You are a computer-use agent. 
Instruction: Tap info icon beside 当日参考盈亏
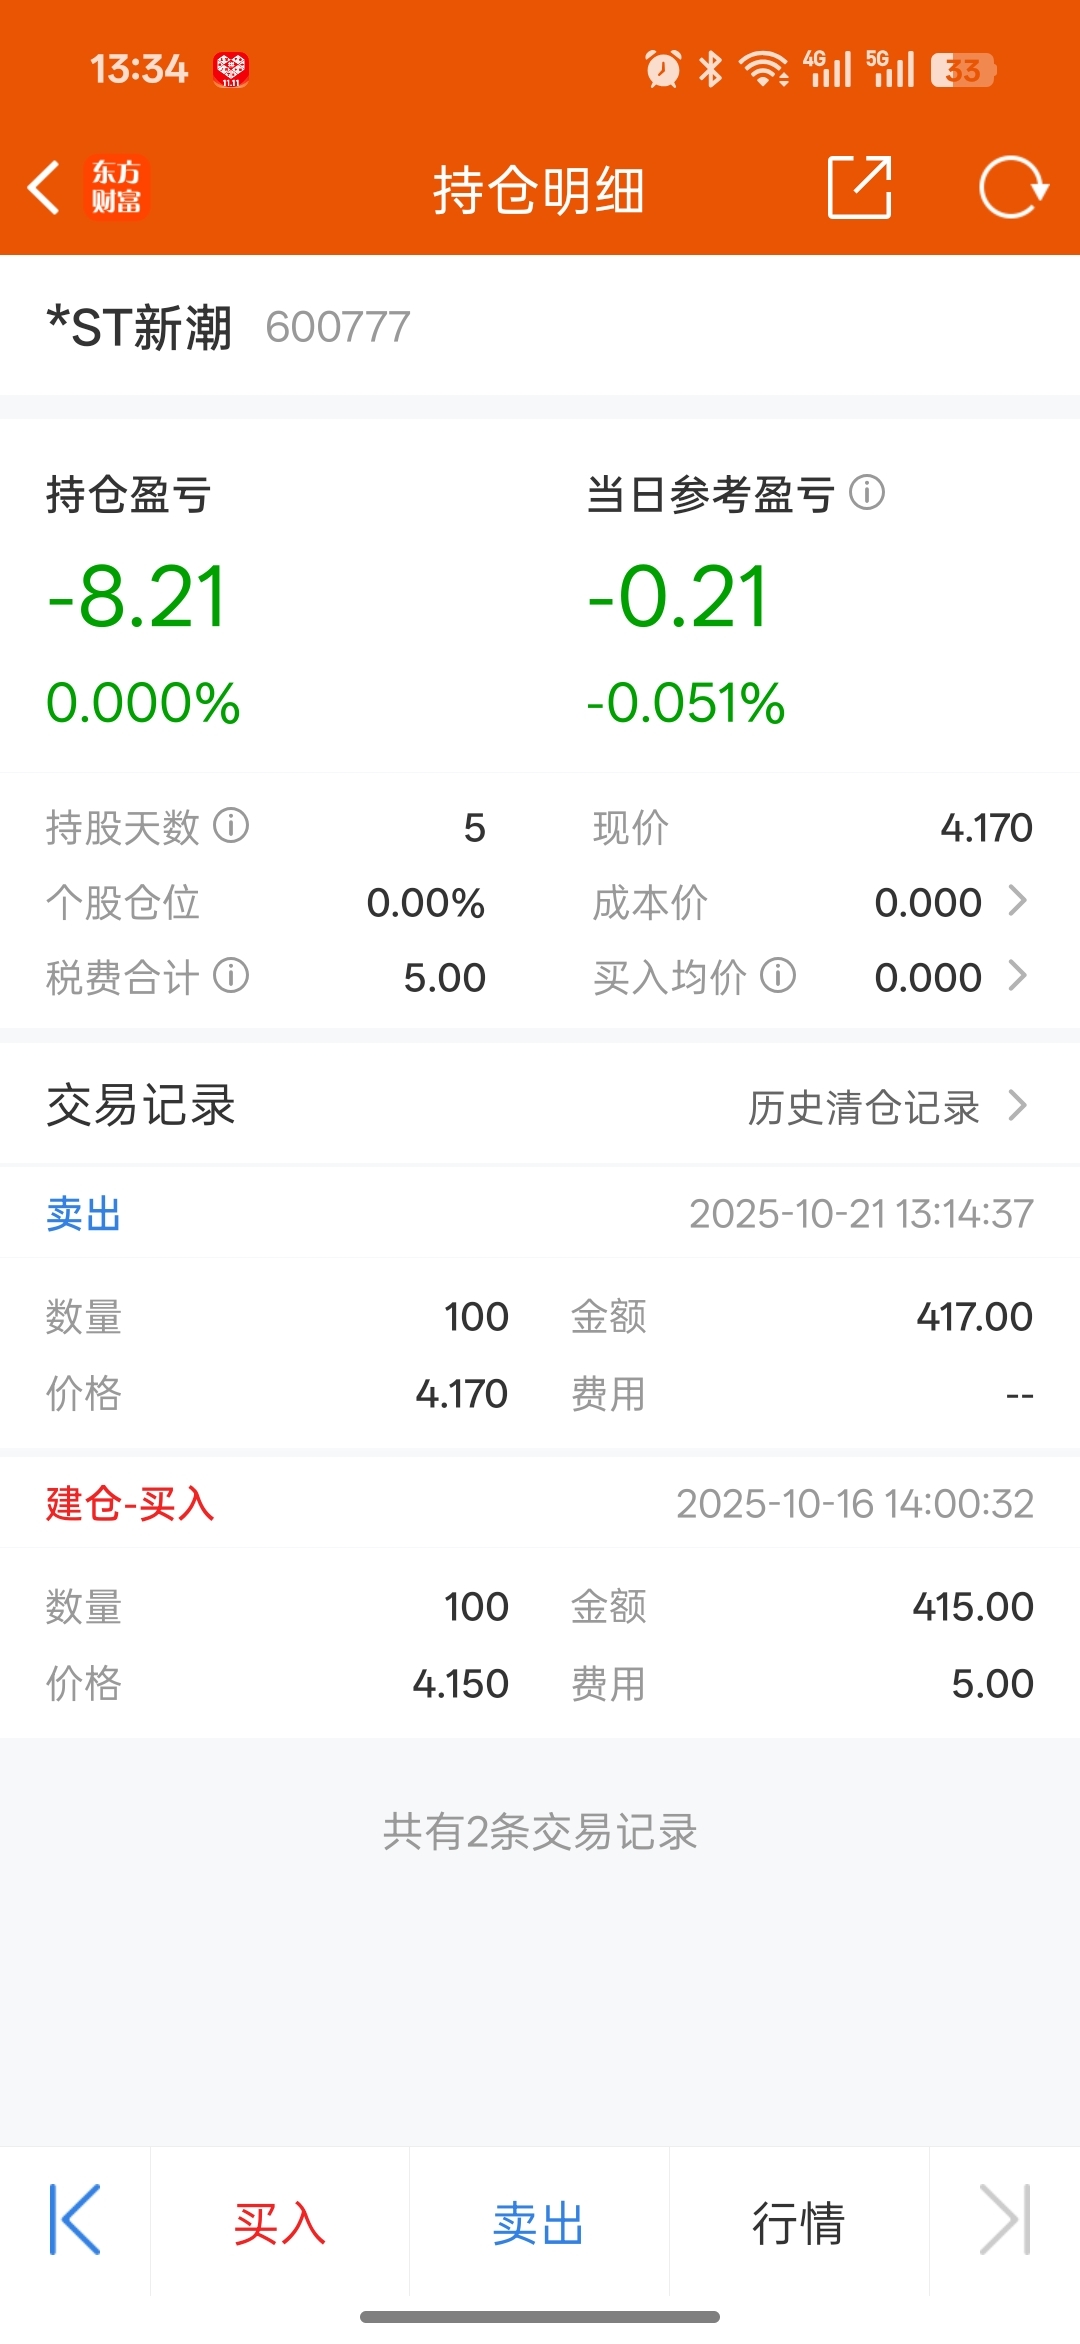coord(866,492)
